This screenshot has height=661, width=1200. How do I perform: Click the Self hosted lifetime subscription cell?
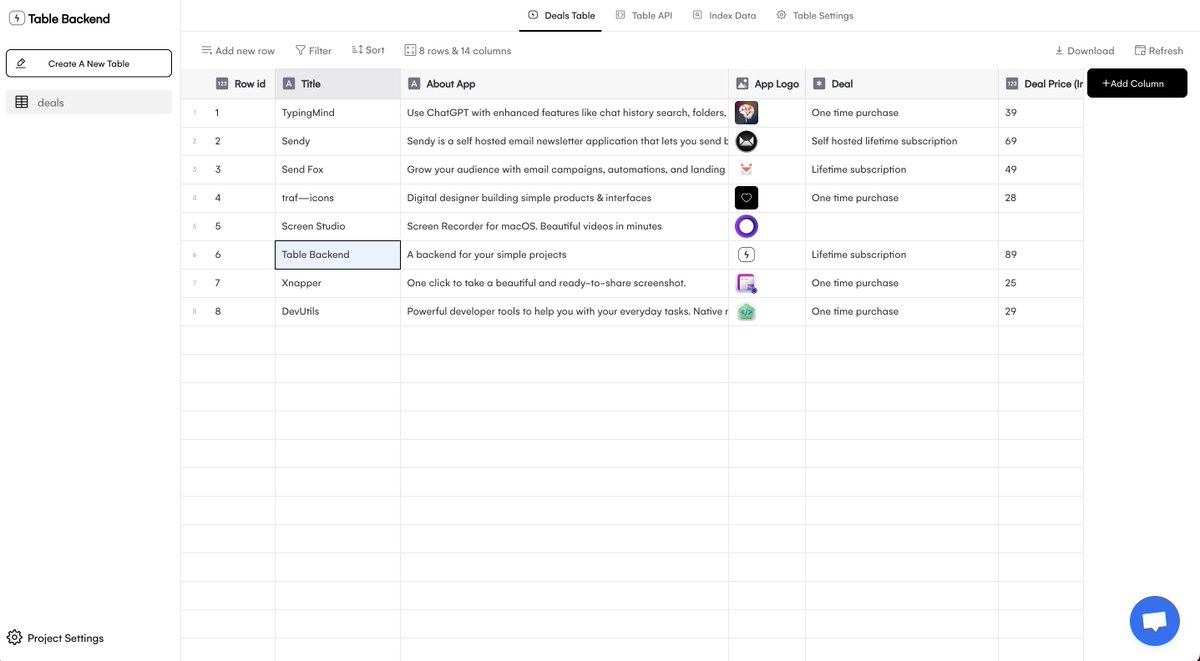pos(902,141)
